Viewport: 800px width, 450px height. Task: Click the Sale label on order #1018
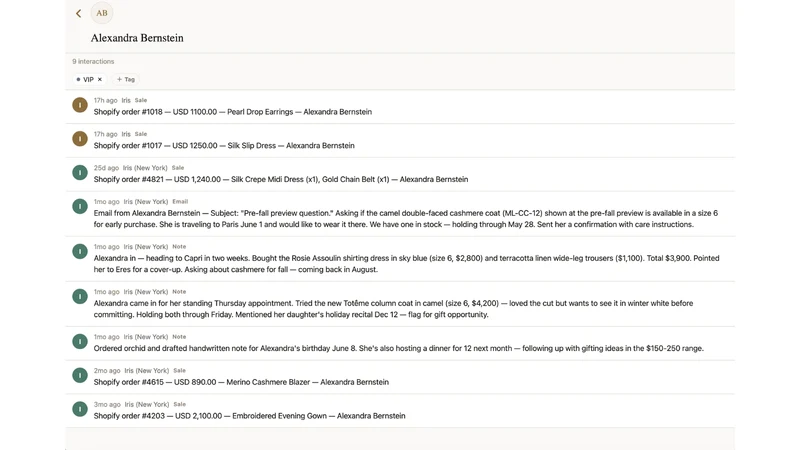141,101
